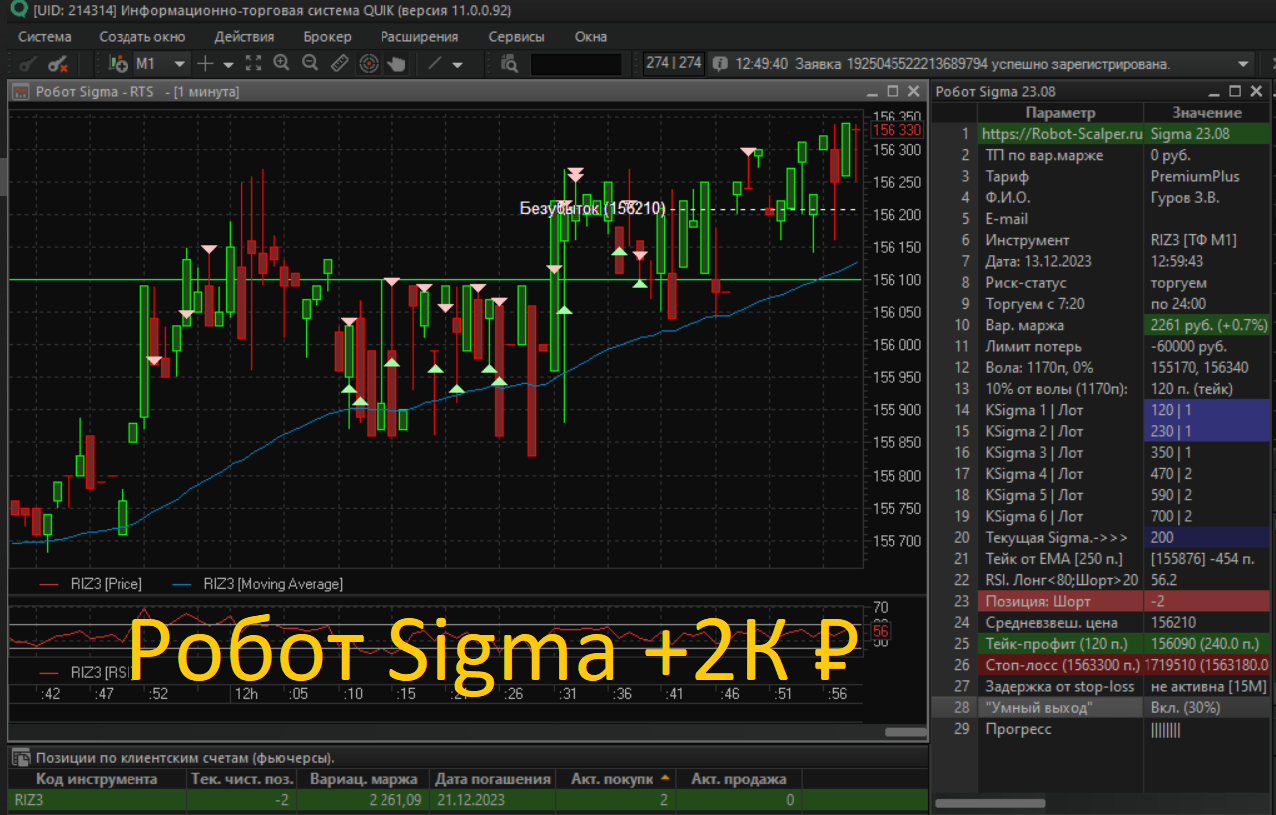Click the Дата погашения column header
This screenshot has width=1276, height=815.
point(493,779)
